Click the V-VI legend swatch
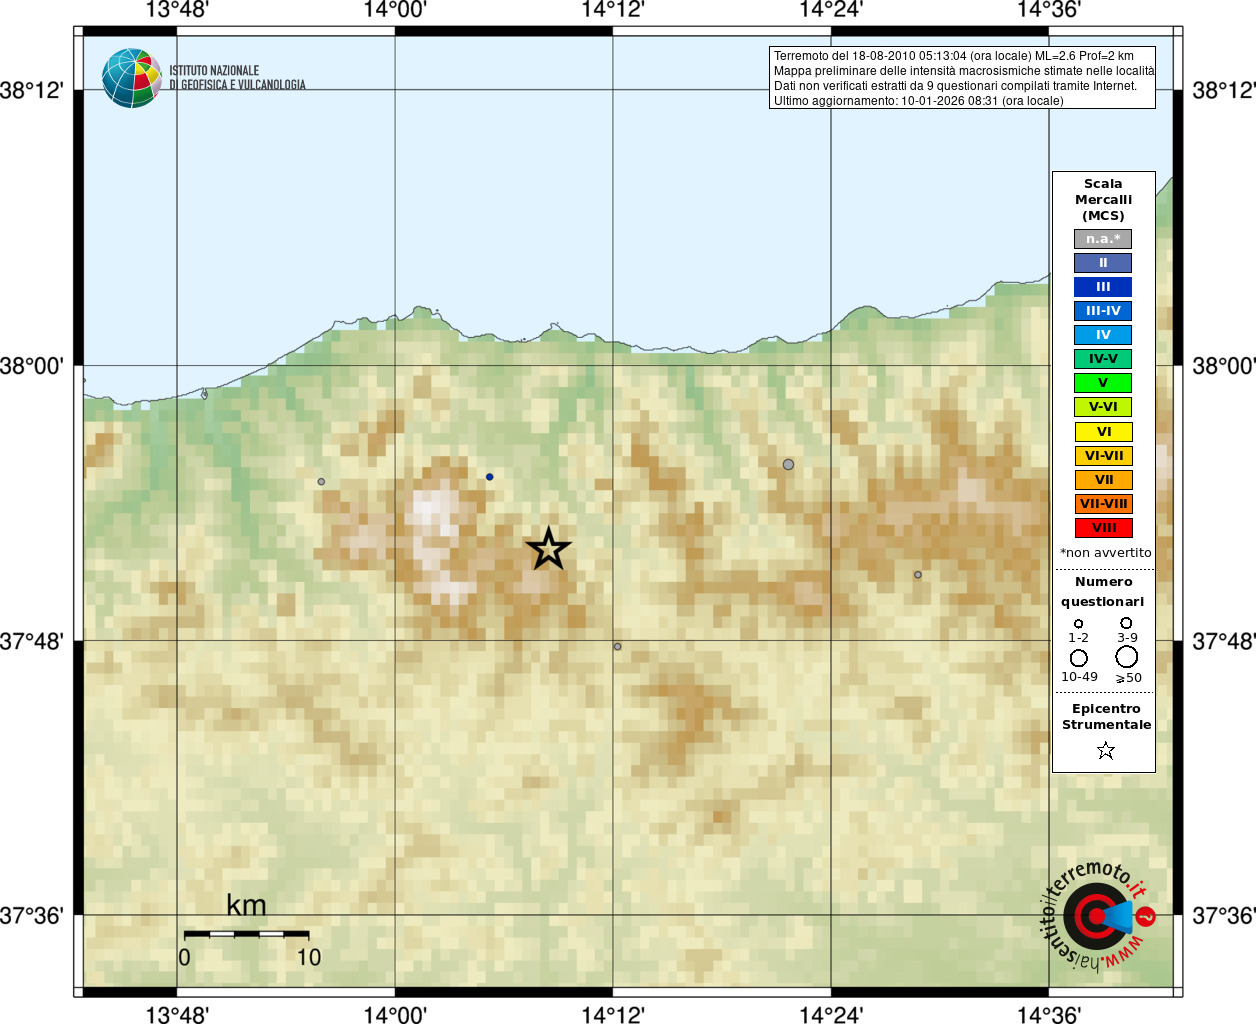The height and width of the screenshot is (1024, 1256). tap(1103, 407)
